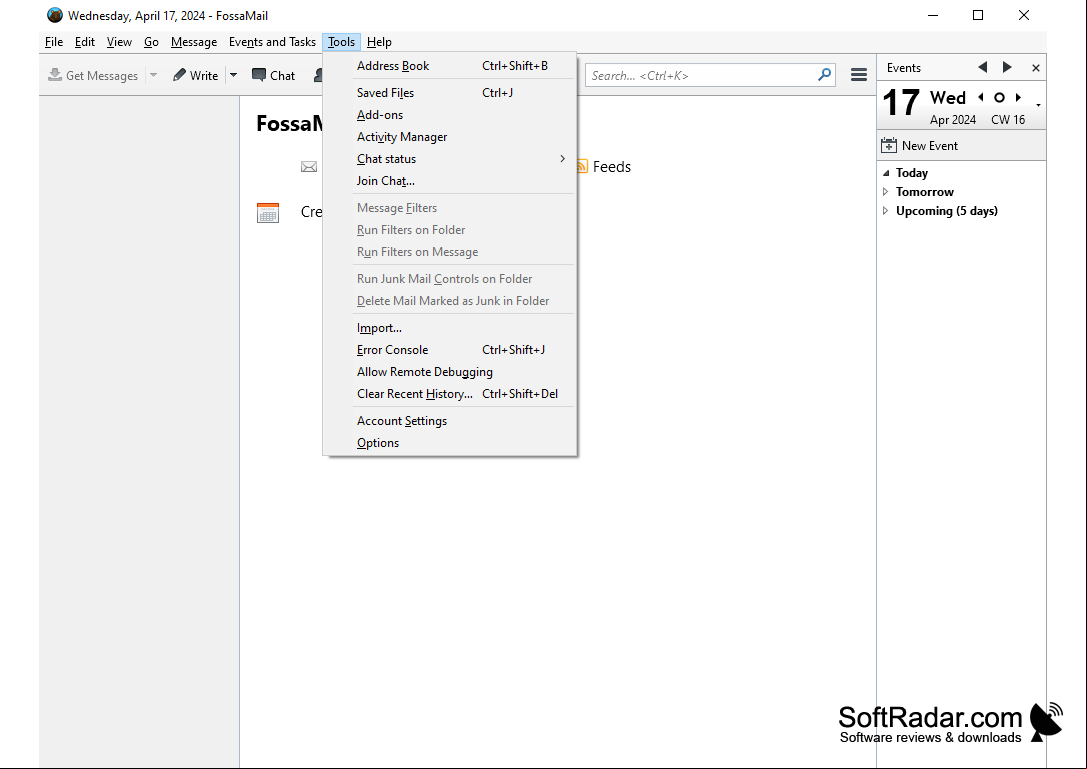
Task: Click the Feeds link
Action: click(x=611, y=166)
